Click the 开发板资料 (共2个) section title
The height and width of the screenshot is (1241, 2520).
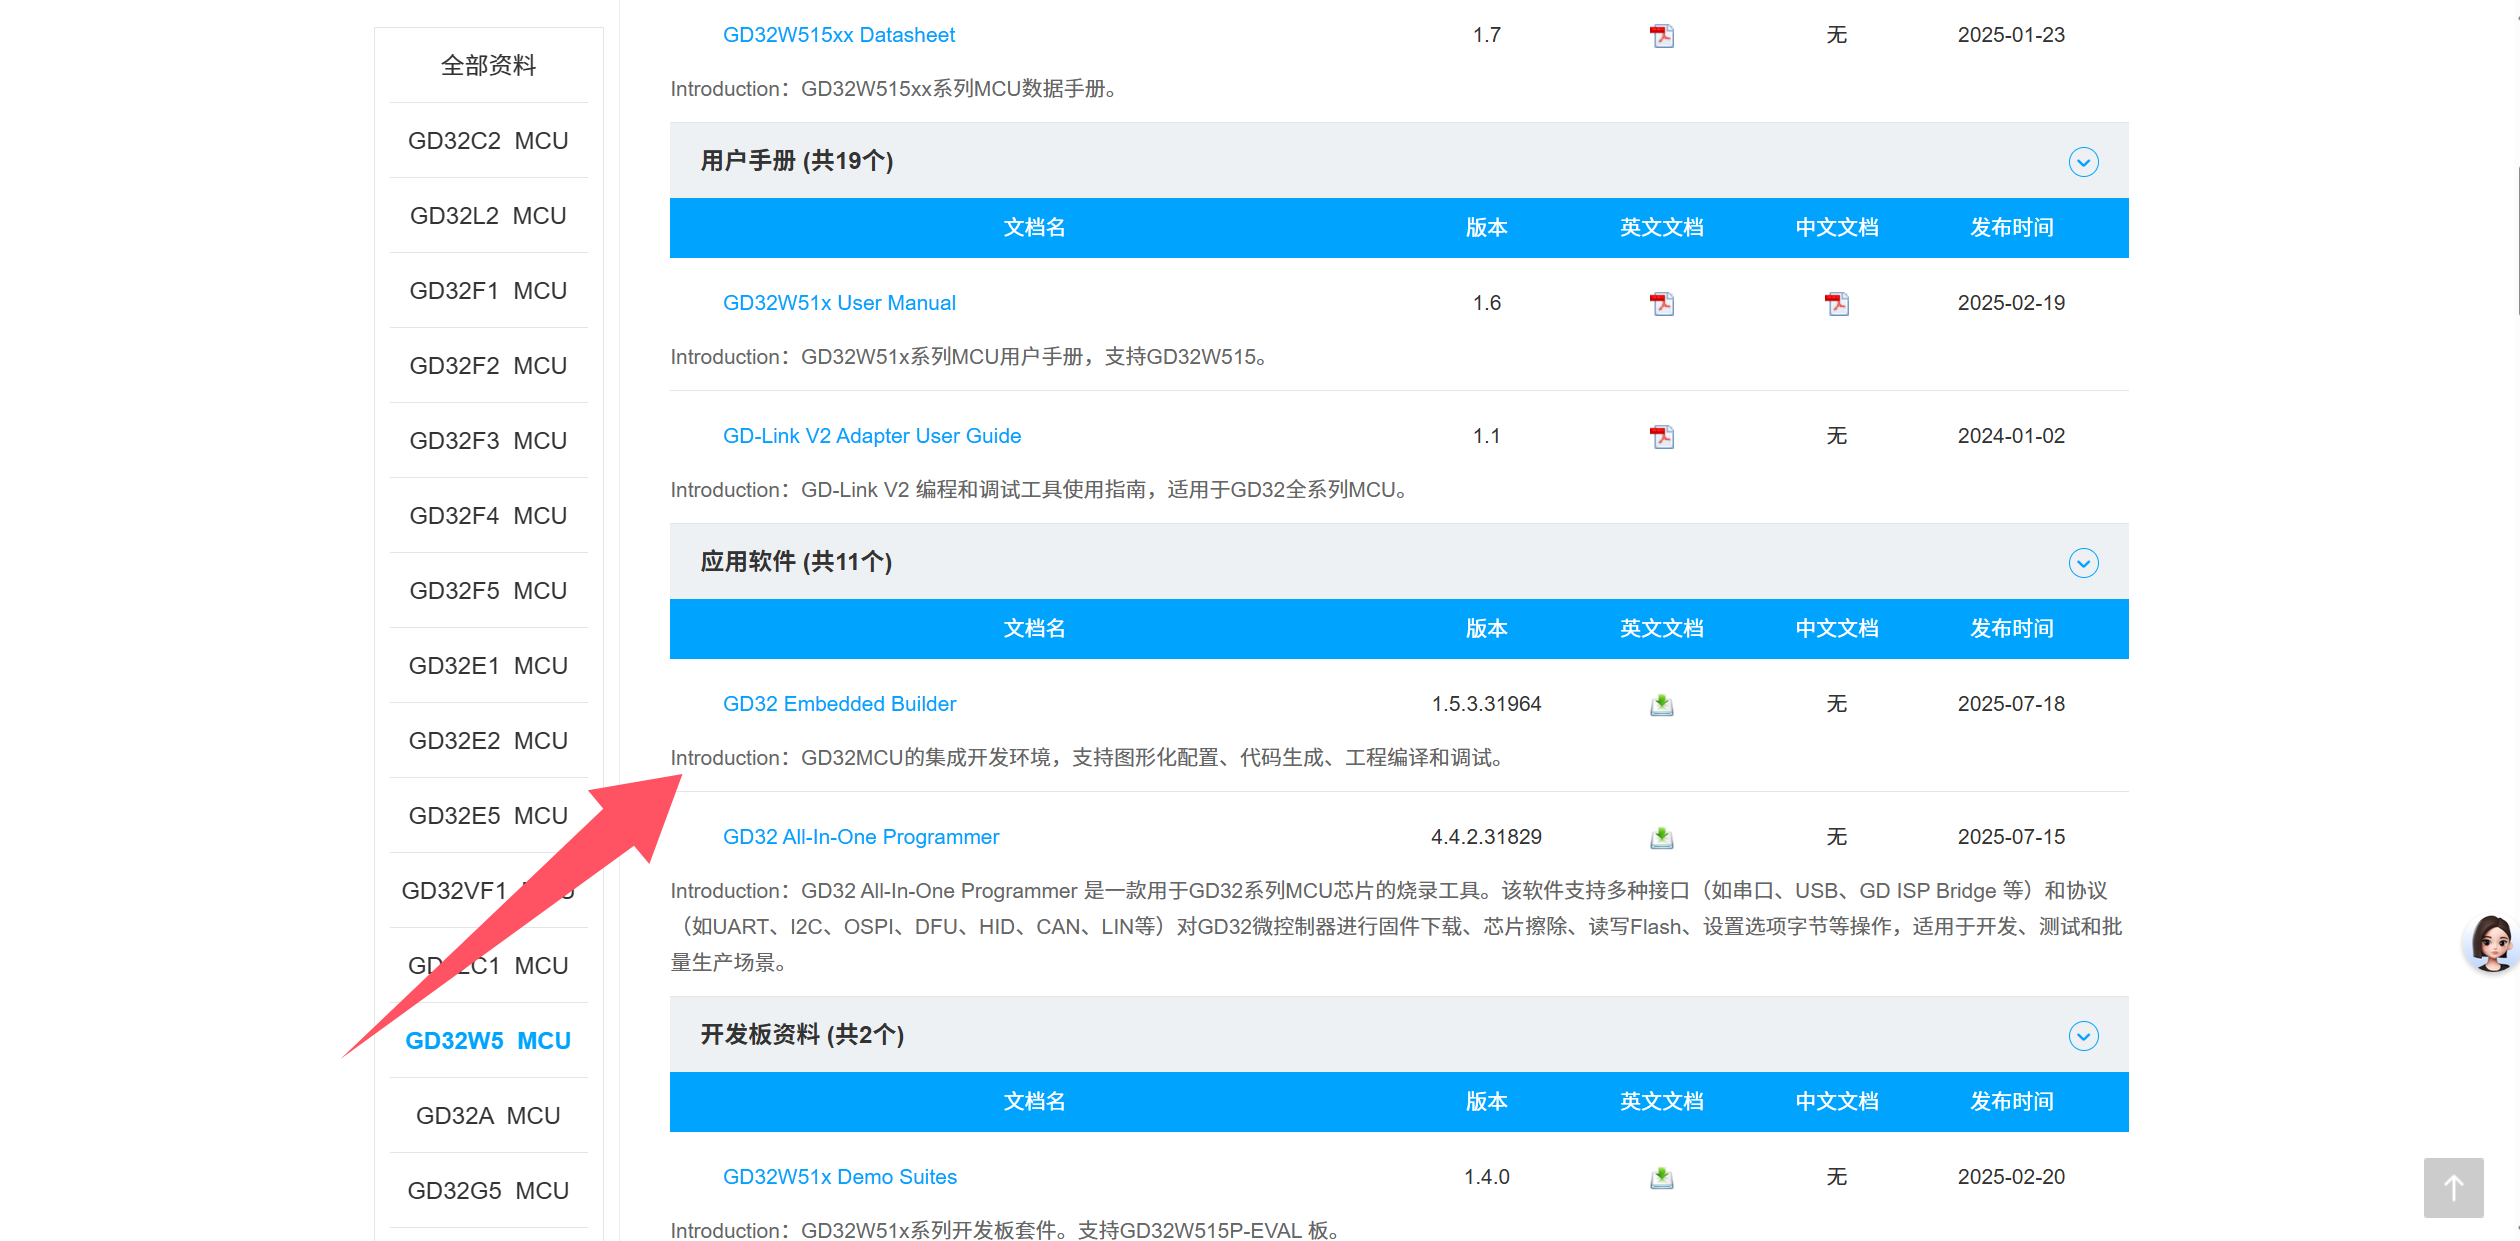pos(802,1035)
